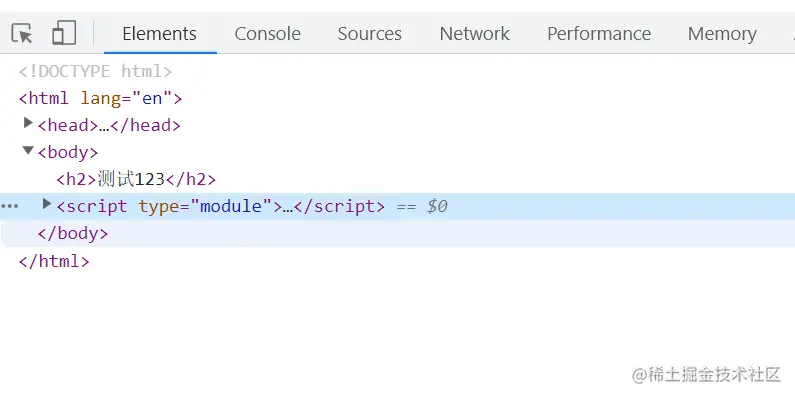Viewport: 795px width, 398px height.
Task: Select the <head>…</head> node
Action: click(109, 125)
